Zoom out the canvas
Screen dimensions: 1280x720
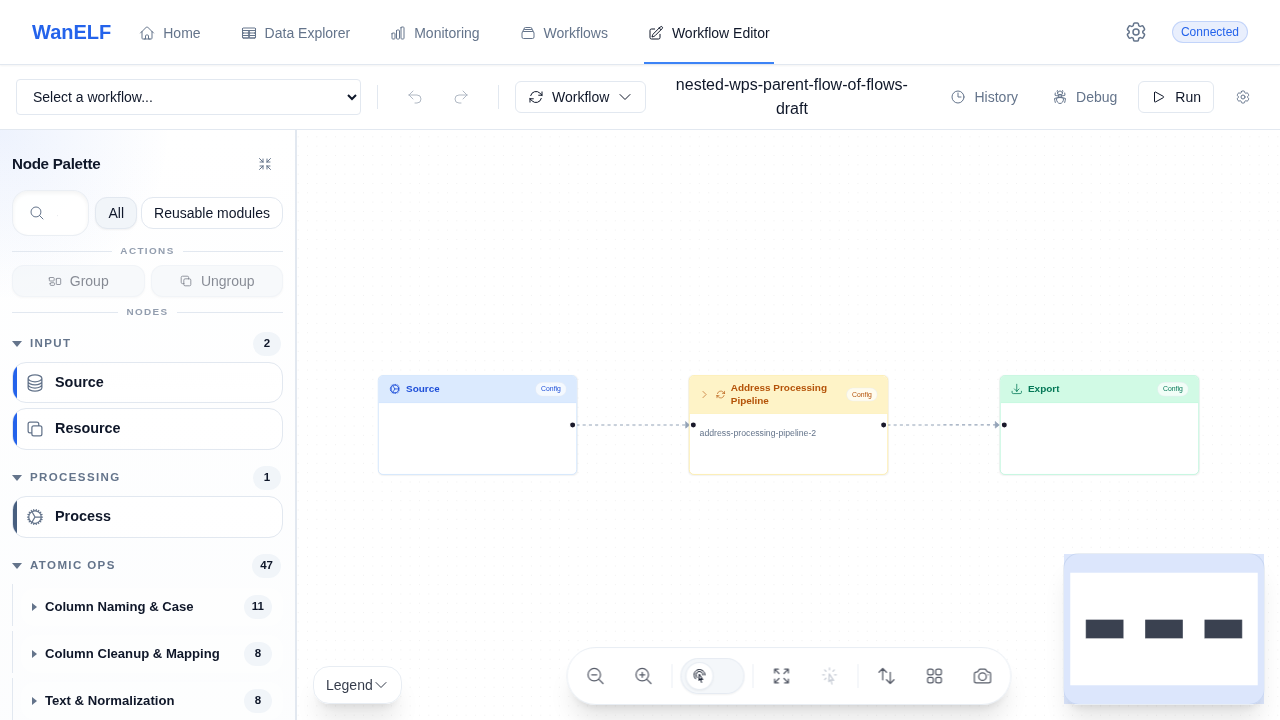(595, 676)
